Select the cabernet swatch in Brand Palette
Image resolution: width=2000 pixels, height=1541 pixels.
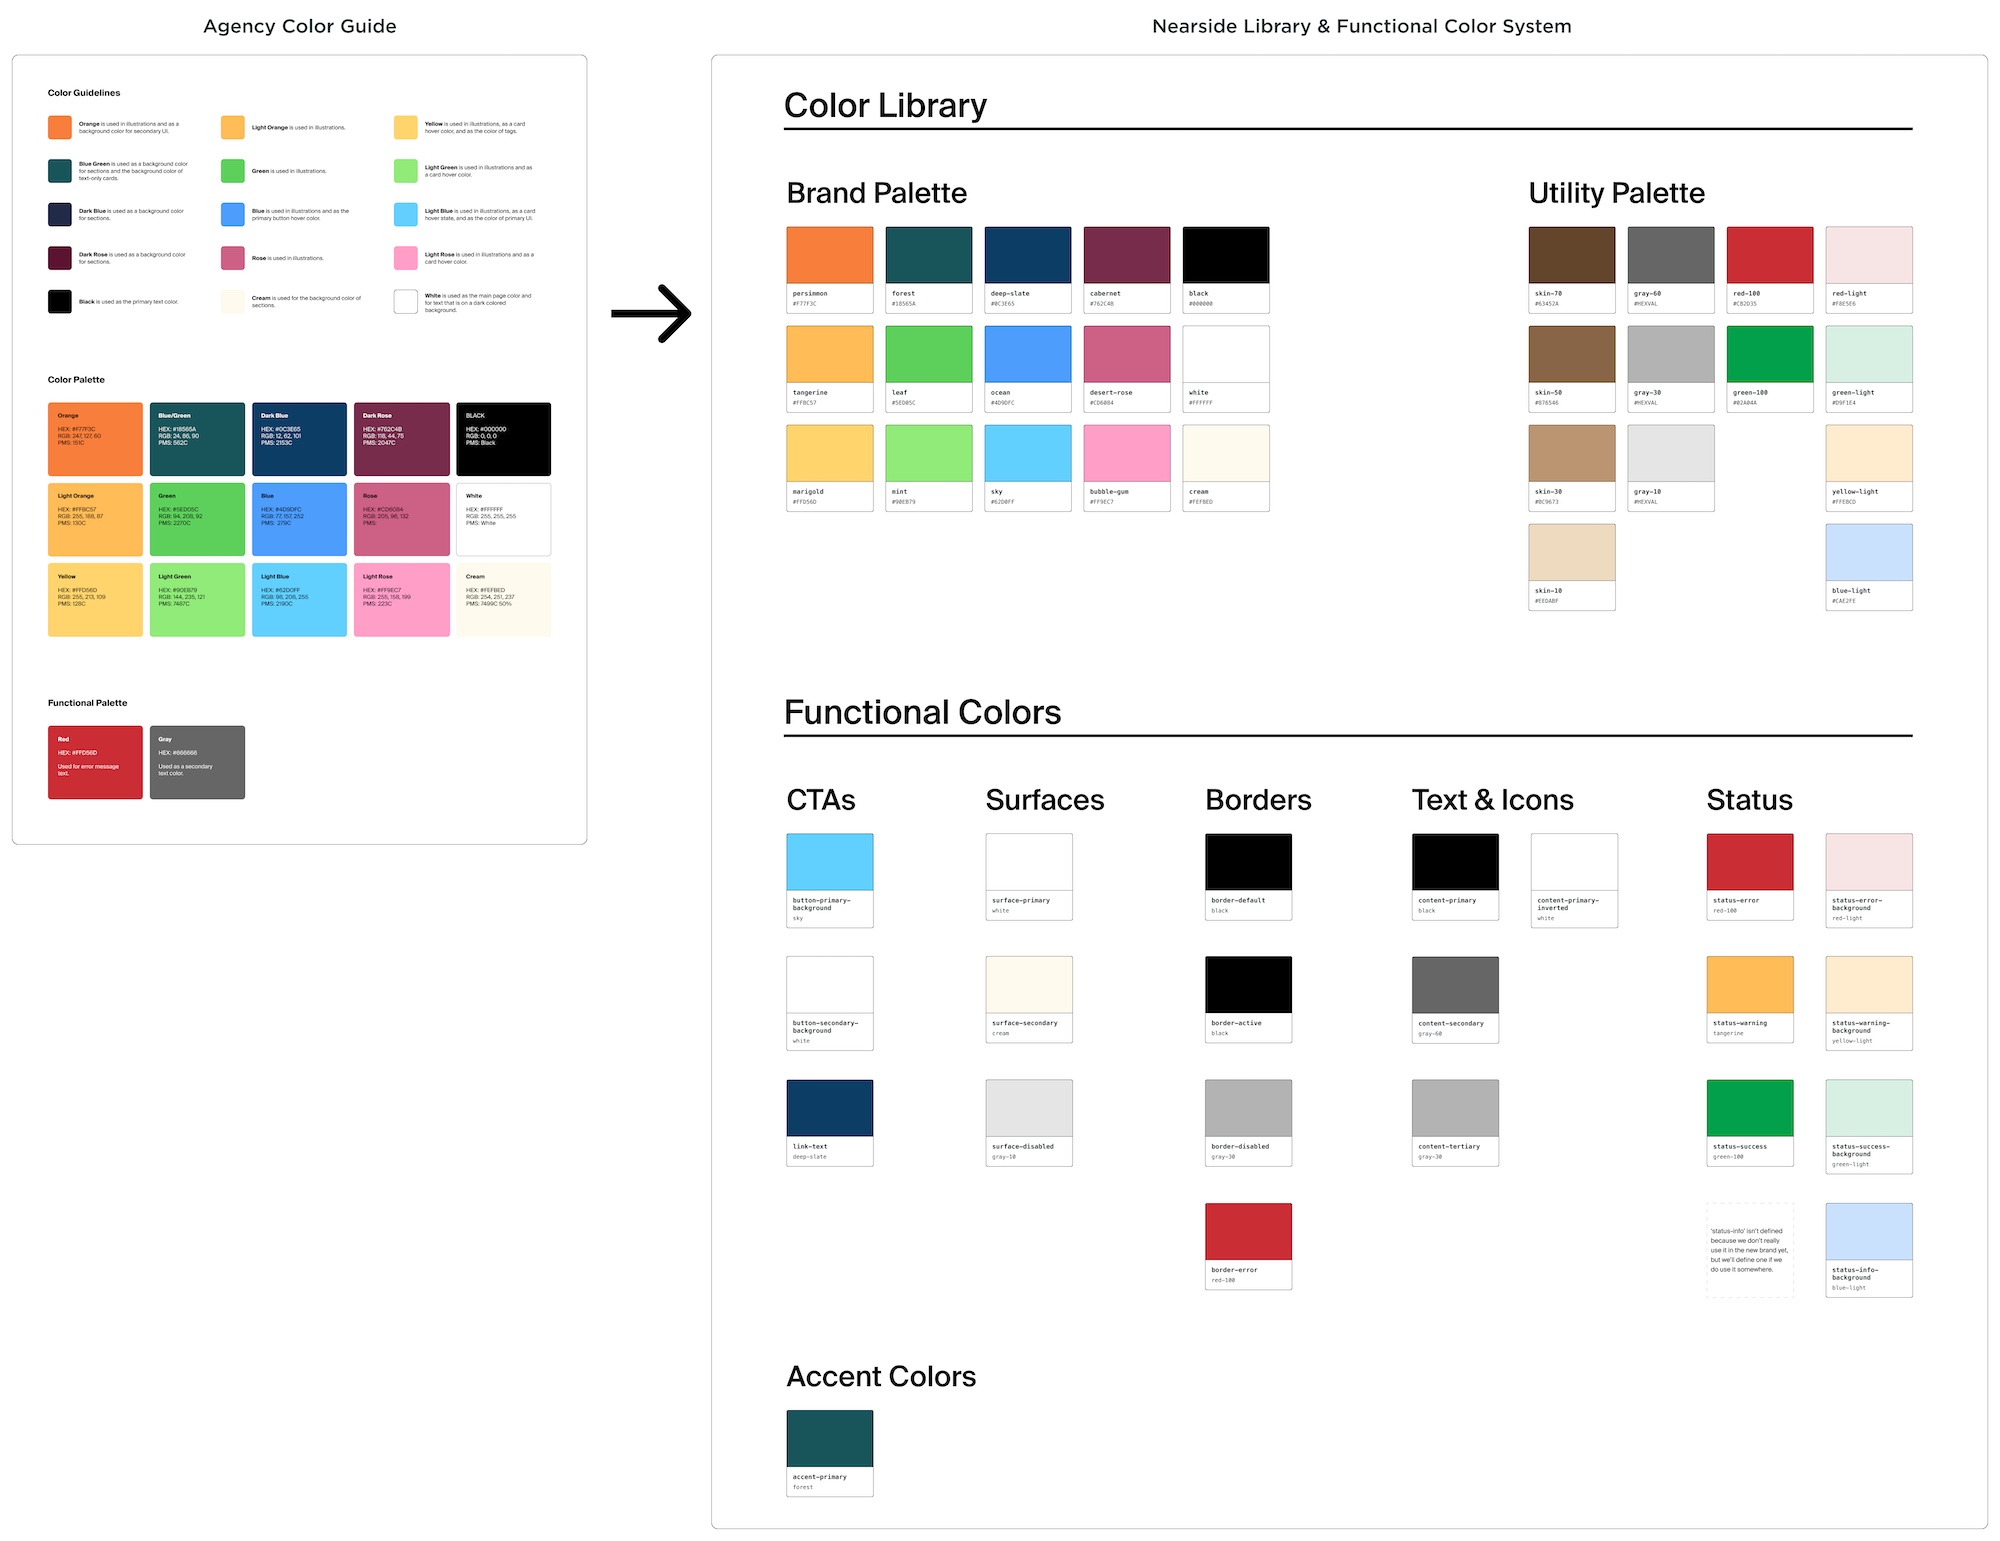pos(1126,255)
